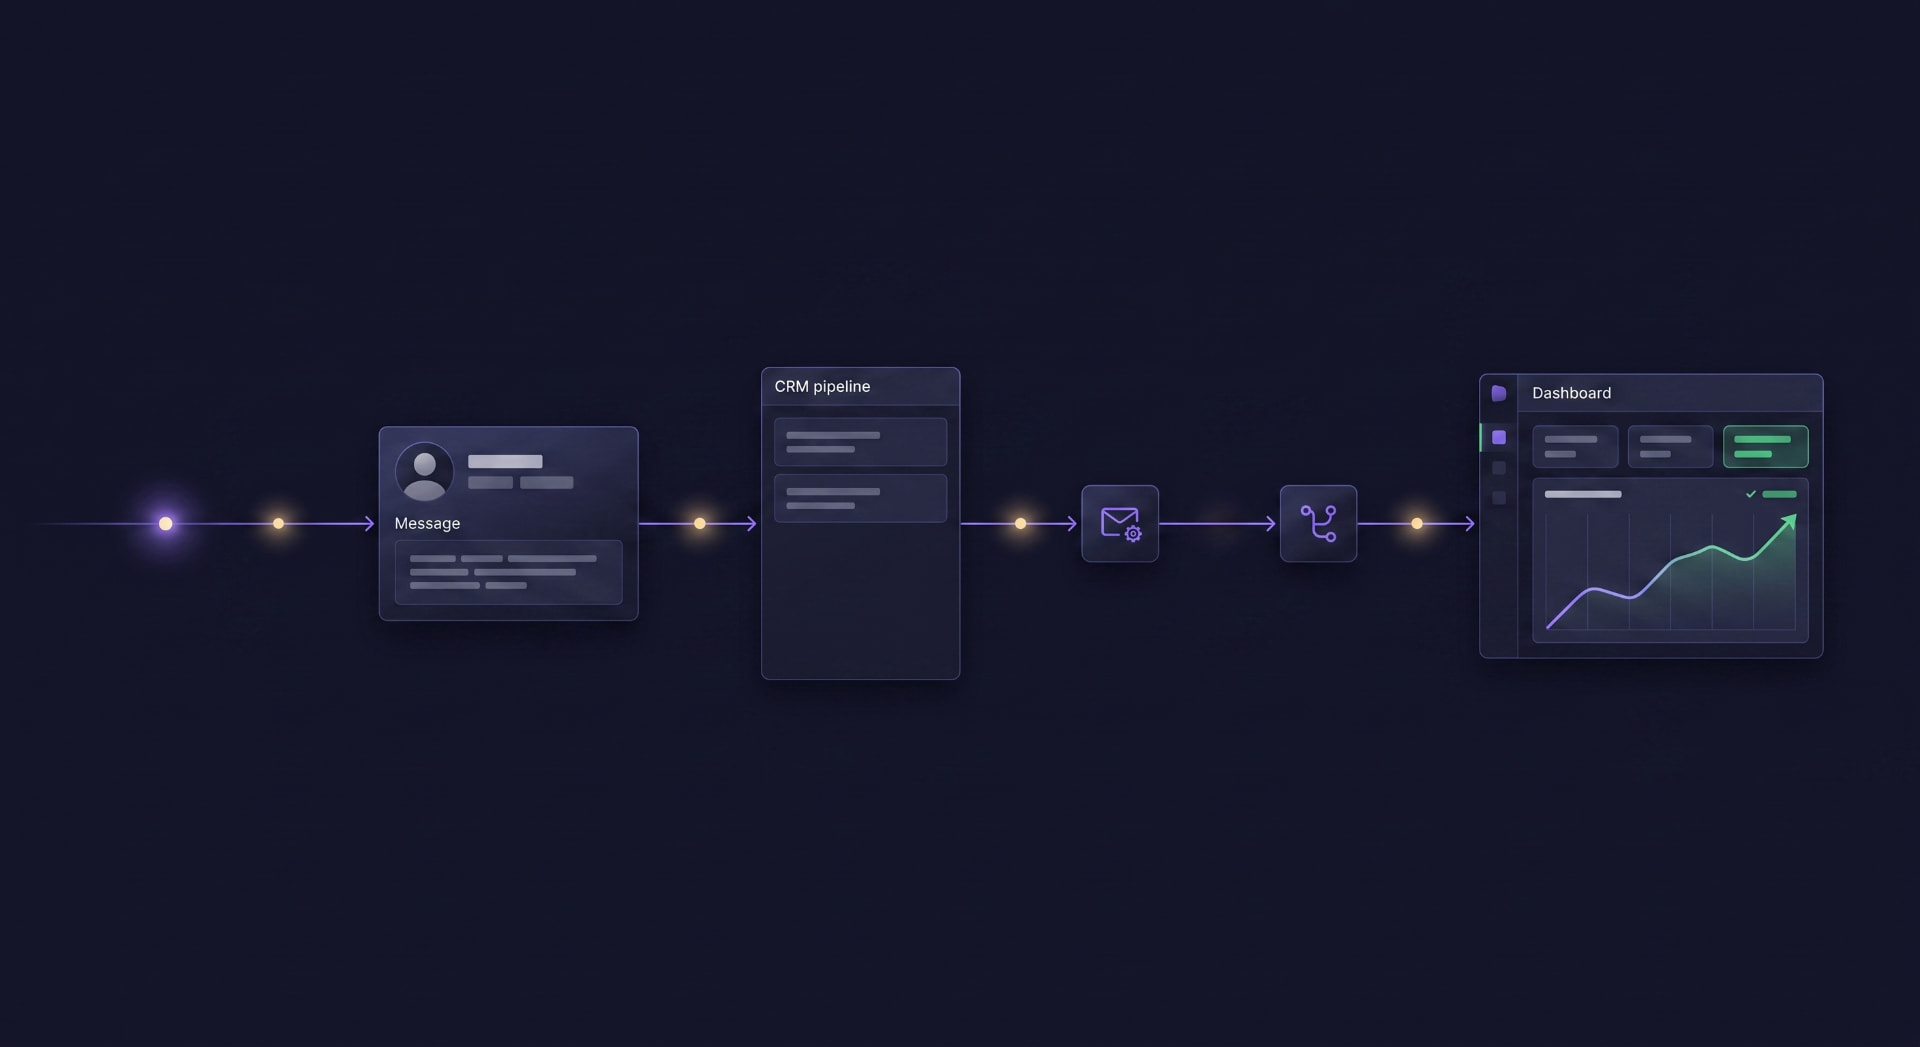Select the first record in CRM pipeline
The width and height of the screenshot is (1920, 1047).
pos(860,442)
